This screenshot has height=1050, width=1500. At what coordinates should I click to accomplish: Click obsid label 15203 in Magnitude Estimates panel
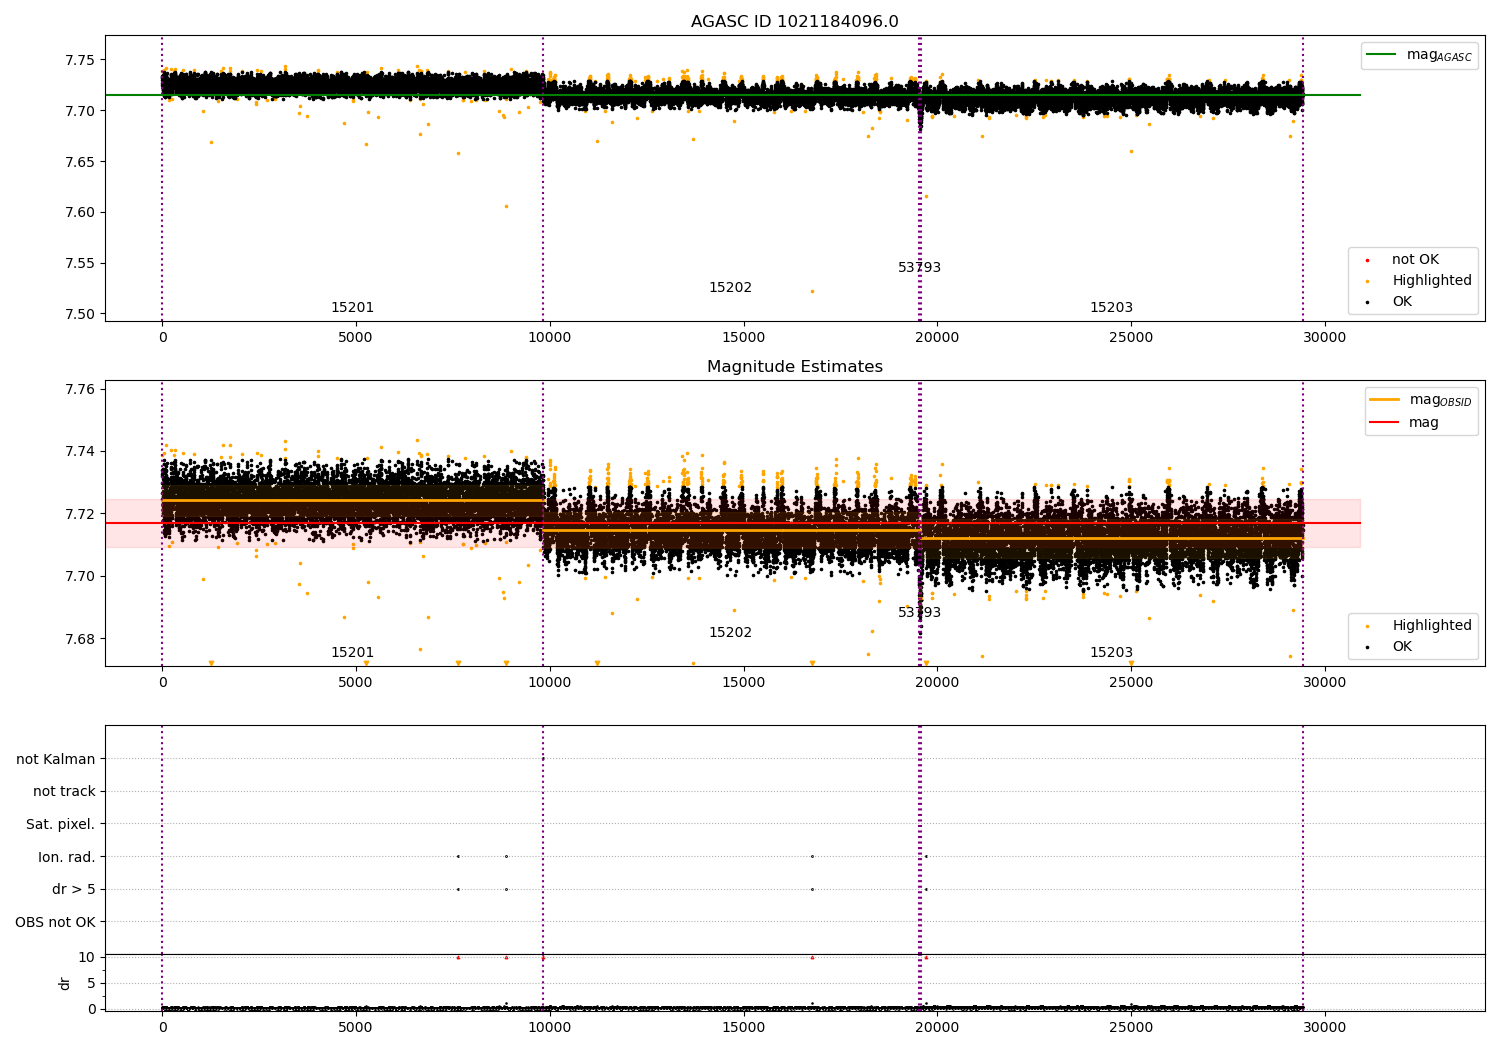pos(1111,653)
